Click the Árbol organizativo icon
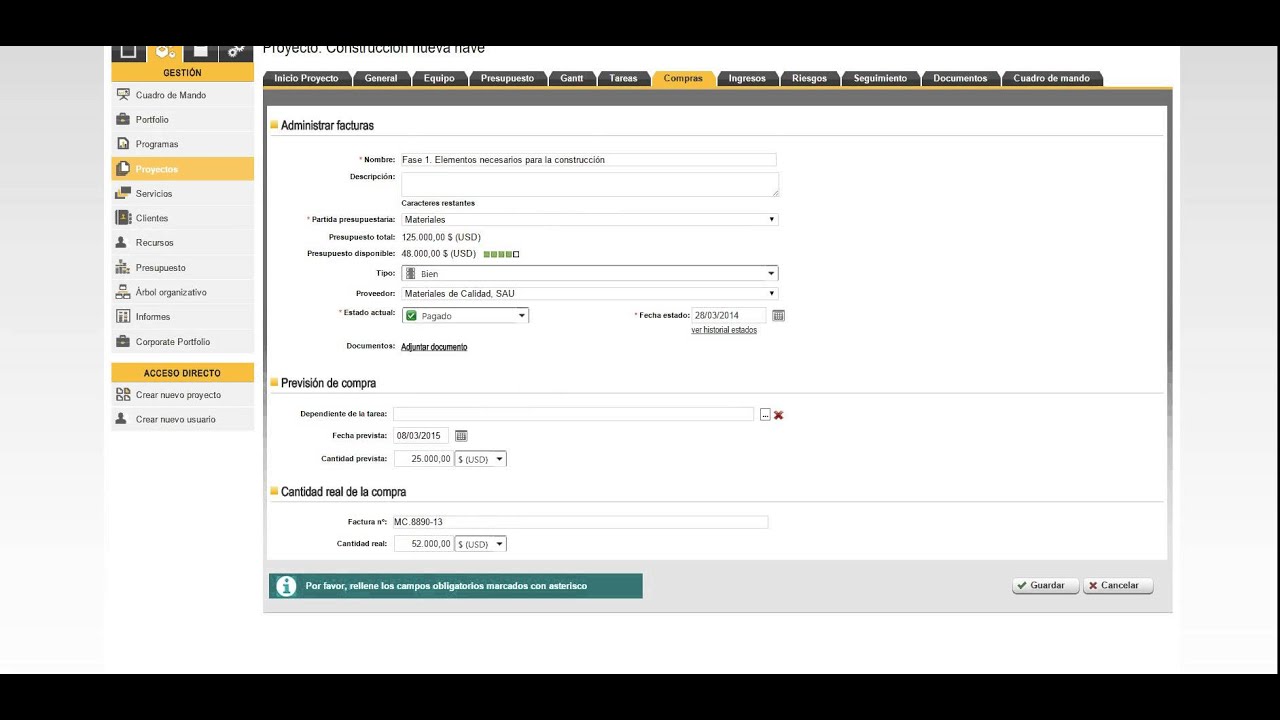 (x=123, y=292)
